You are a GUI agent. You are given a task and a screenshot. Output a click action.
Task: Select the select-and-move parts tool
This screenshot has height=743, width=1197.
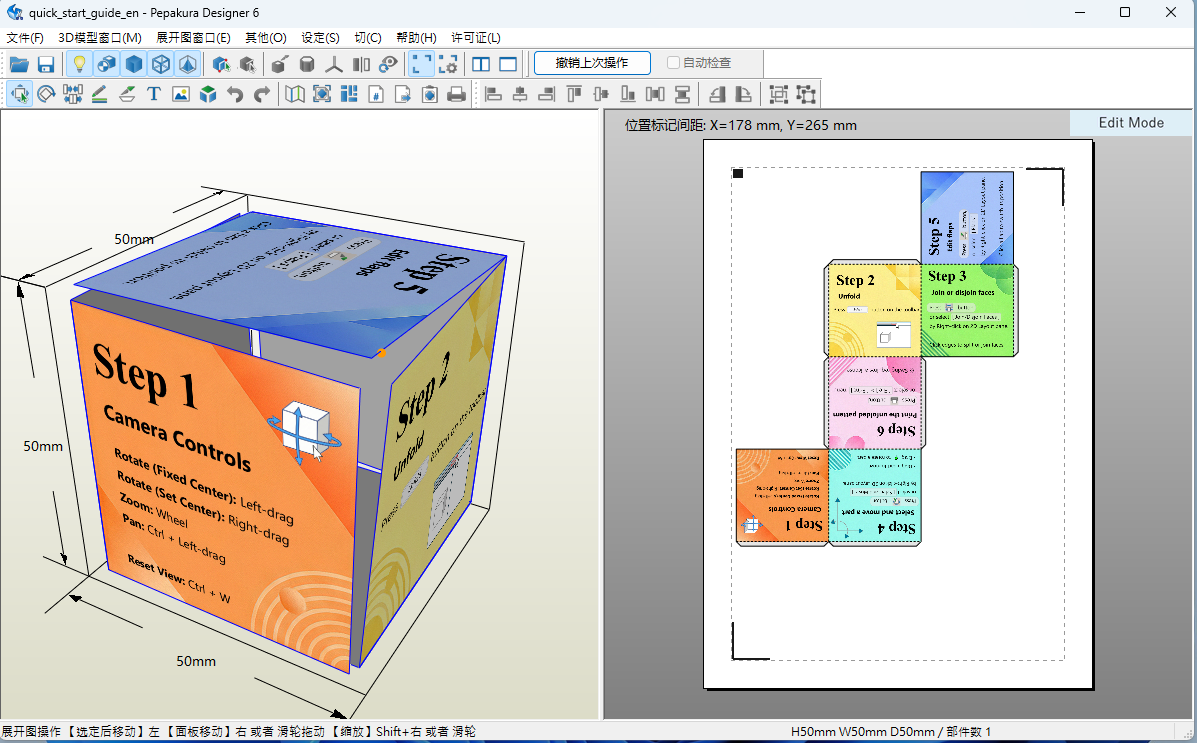(x=19, y=94)
